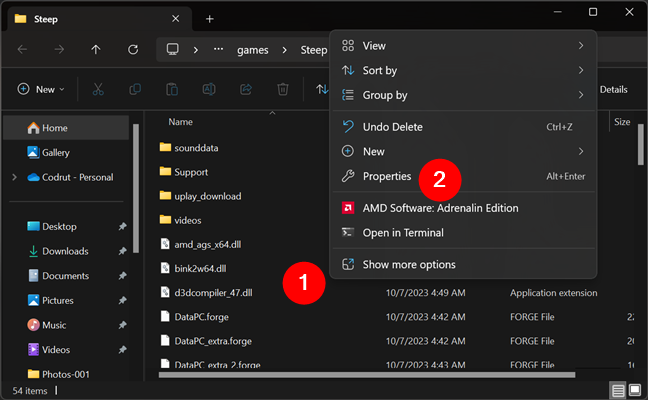Click Show more options in context menu
The width and height of the screenshot is (648, 400).
(408, 264)
